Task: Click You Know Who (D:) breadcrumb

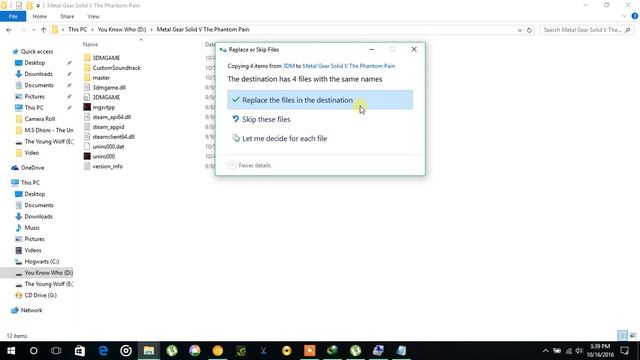Action: pos(122,29)
